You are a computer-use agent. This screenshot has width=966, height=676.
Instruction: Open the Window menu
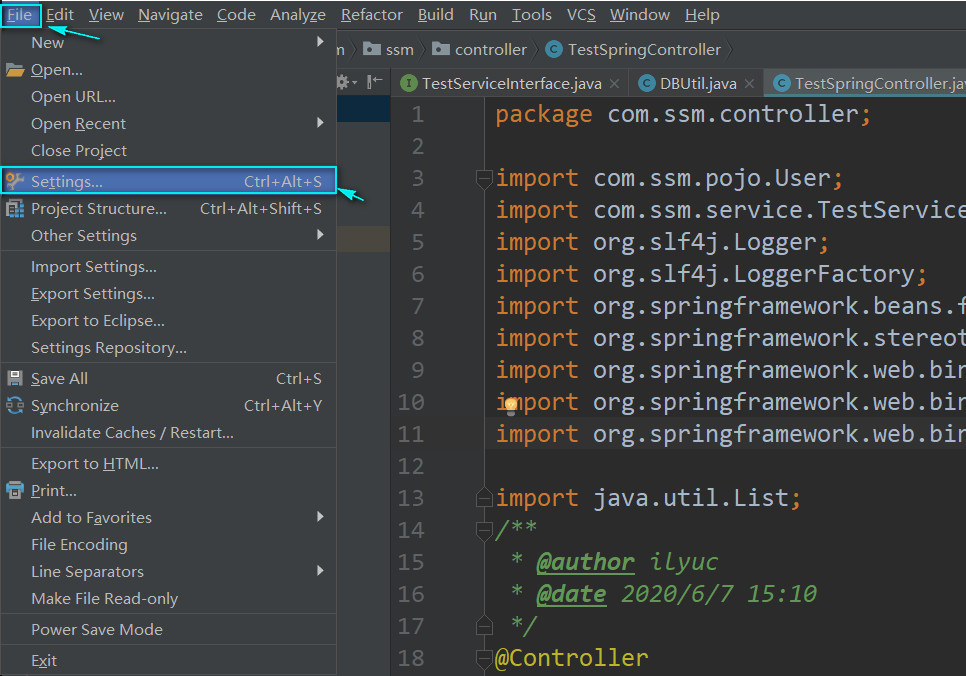click(639, 15)
